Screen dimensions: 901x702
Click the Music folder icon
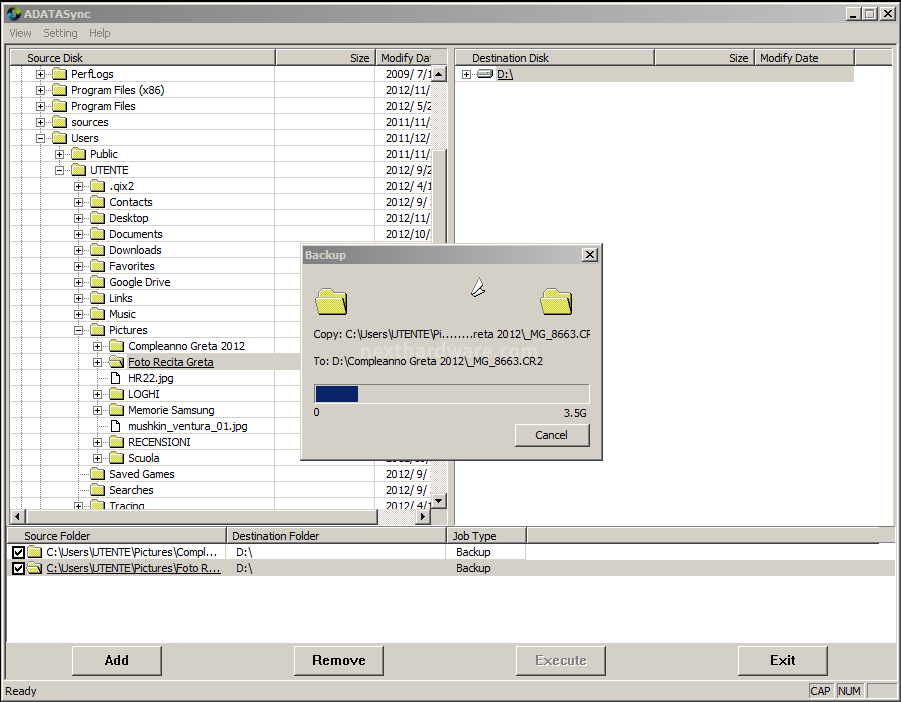(x=98, y=314)
